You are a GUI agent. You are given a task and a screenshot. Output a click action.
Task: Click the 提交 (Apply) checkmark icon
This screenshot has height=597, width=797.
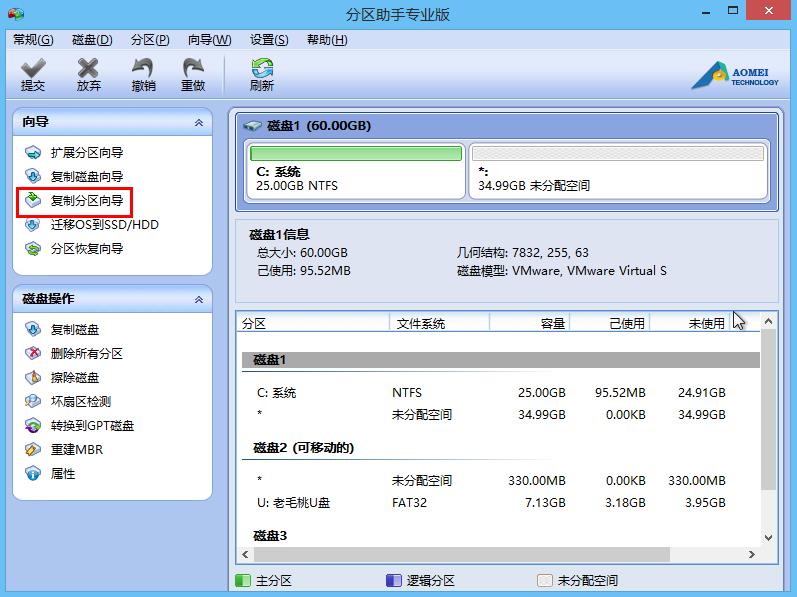[33, 68]
